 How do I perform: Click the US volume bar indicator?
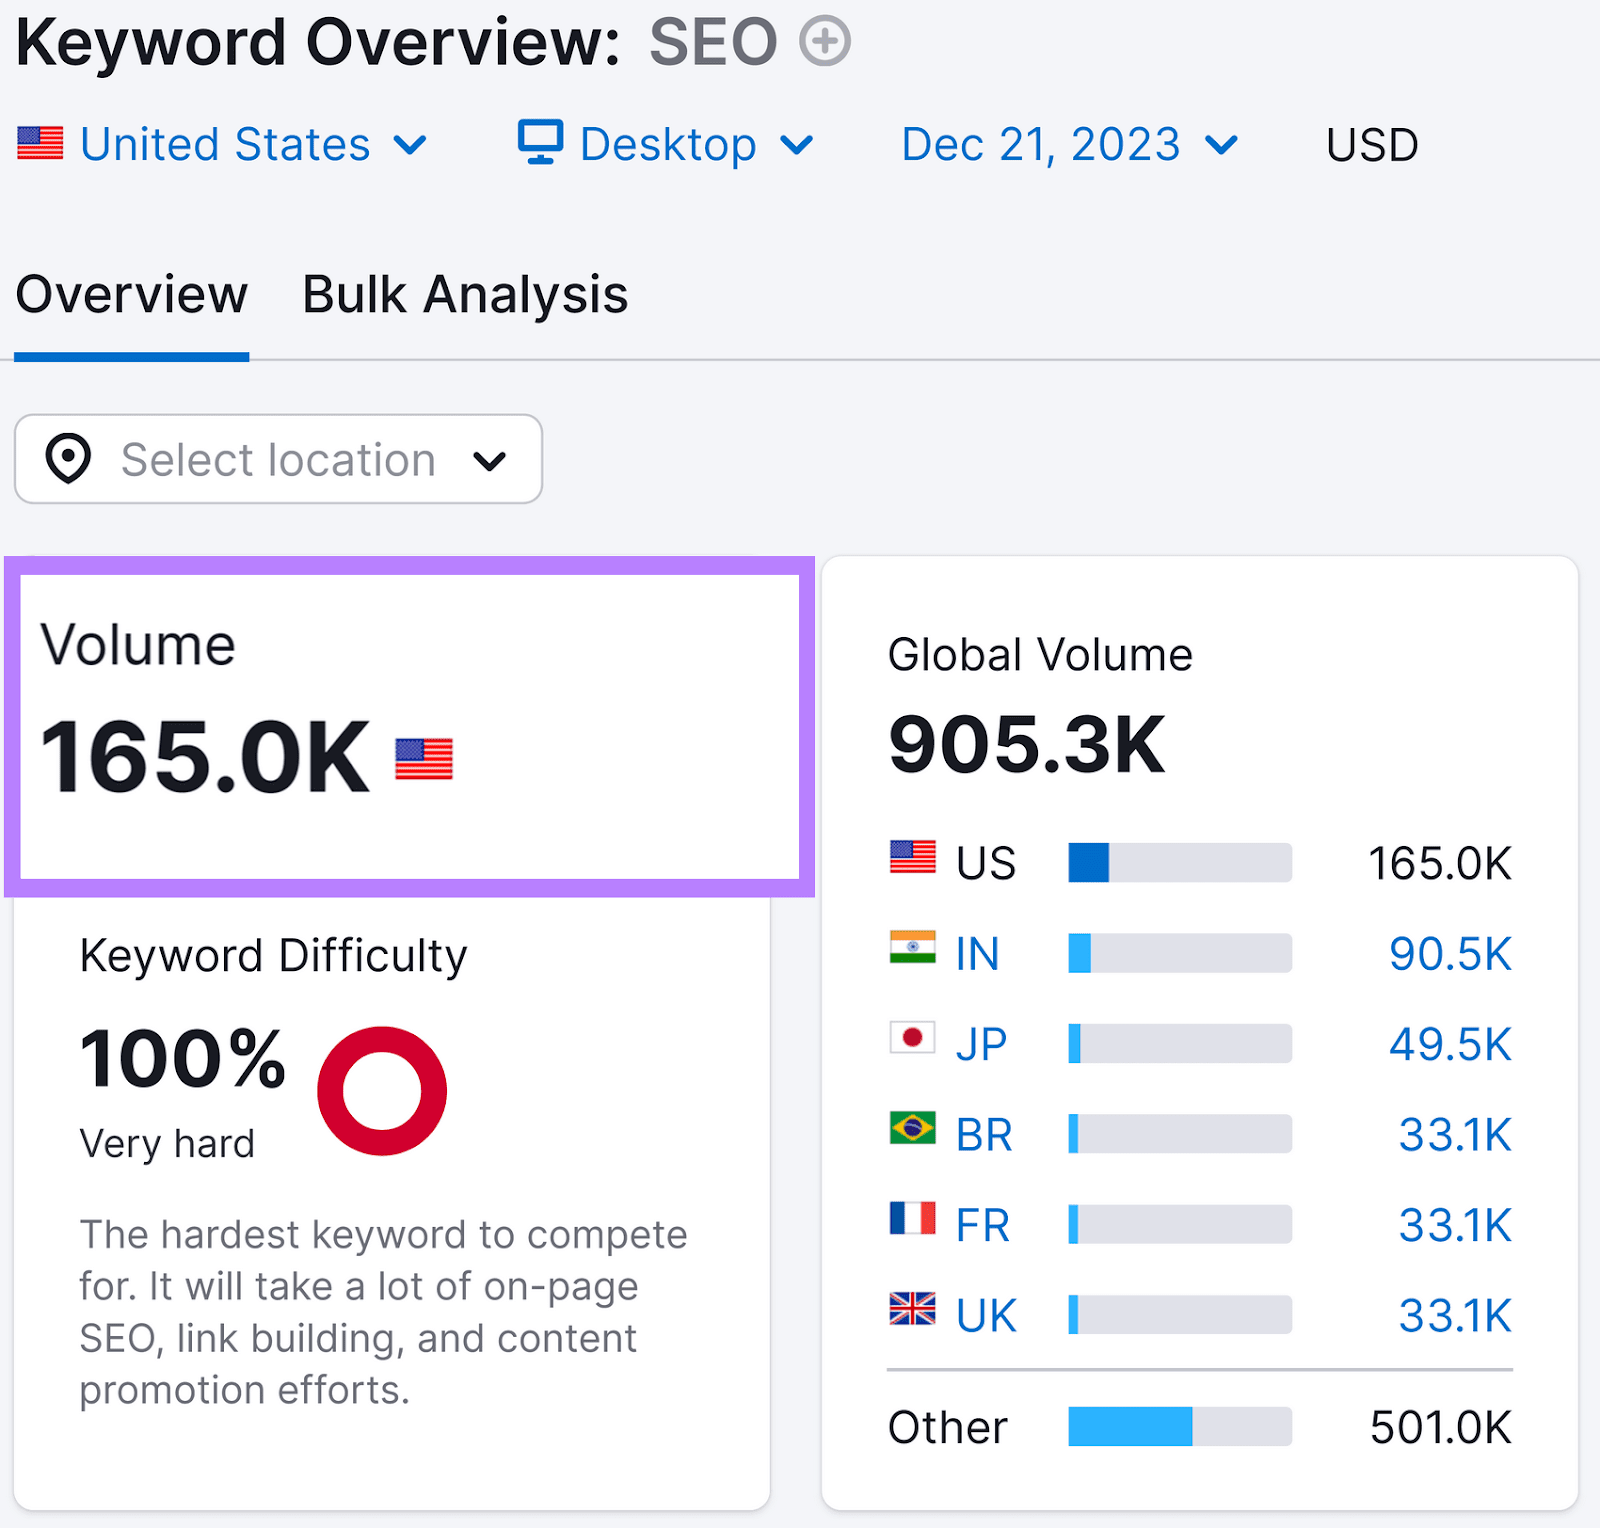(x=1089, y=862)
